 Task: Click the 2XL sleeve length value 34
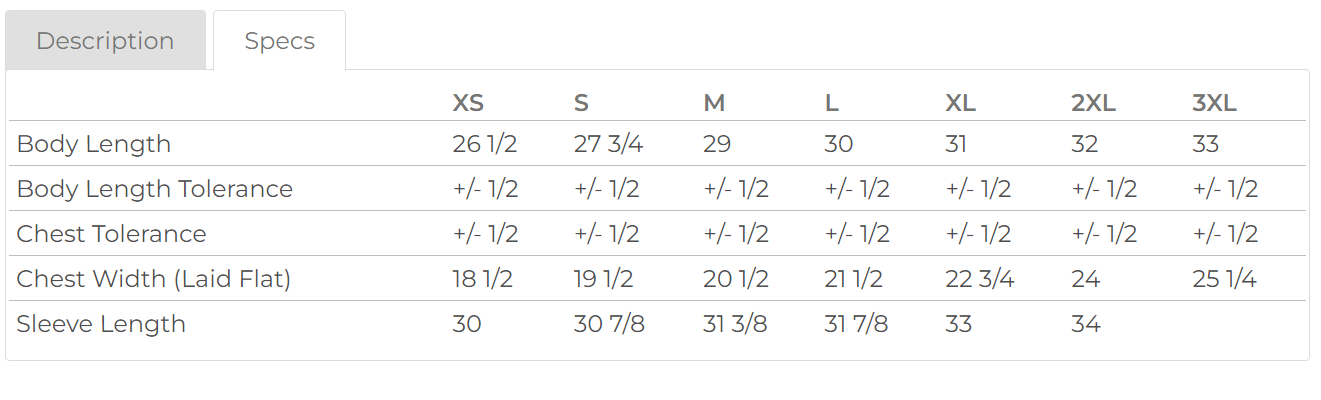coord(1085,324)
